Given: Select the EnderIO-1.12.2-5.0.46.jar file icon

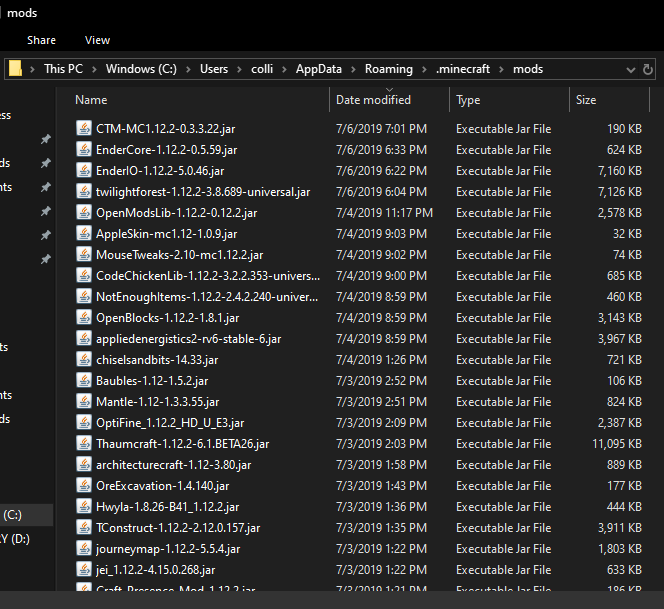Looking at the screenshot, I should tap(84, 170).
